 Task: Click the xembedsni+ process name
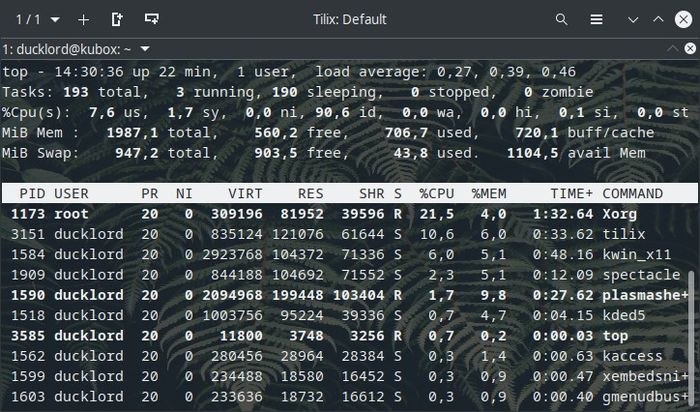pos(646,377)
